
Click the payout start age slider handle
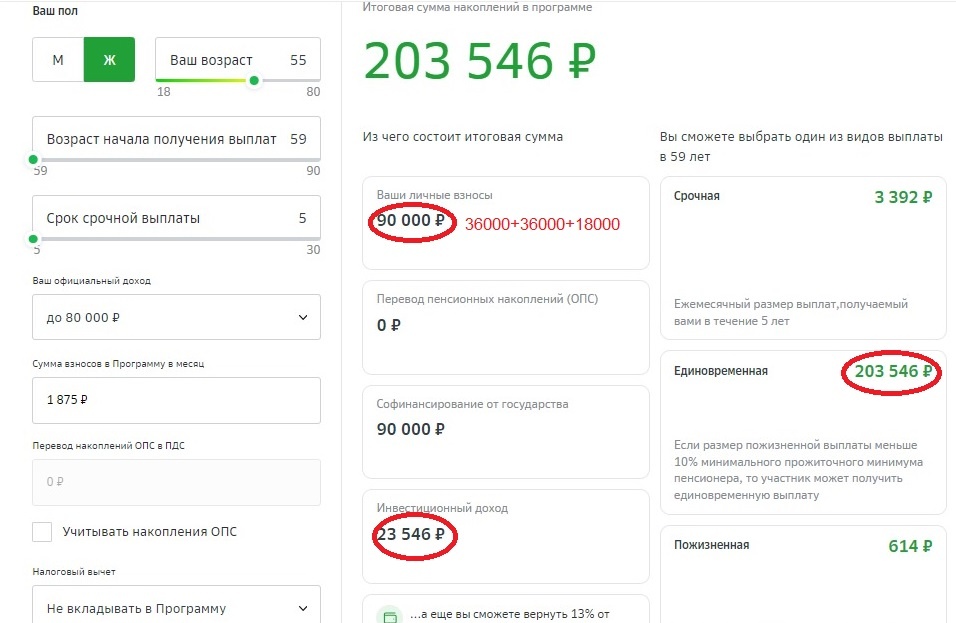click(34, 160)
